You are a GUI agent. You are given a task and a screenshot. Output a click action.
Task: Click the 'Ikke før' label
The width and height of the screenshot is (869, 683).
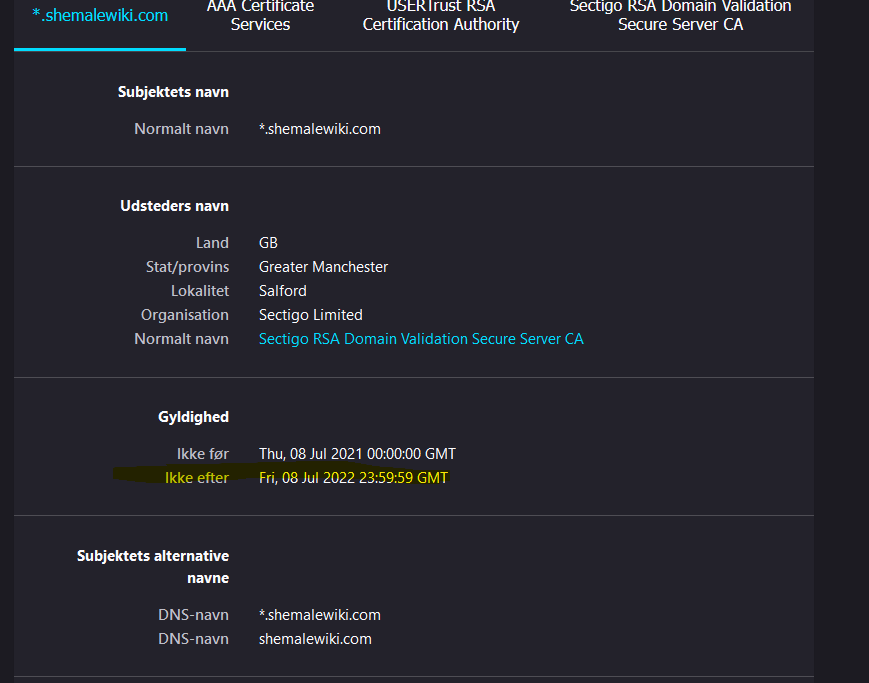(203, 454)
